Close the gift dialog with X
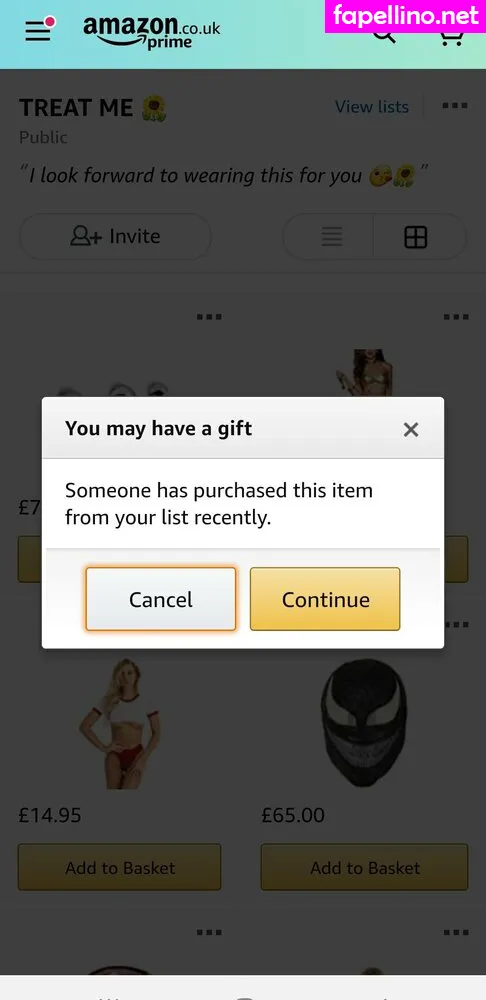486x1000 pixels. tap(411, 430)
